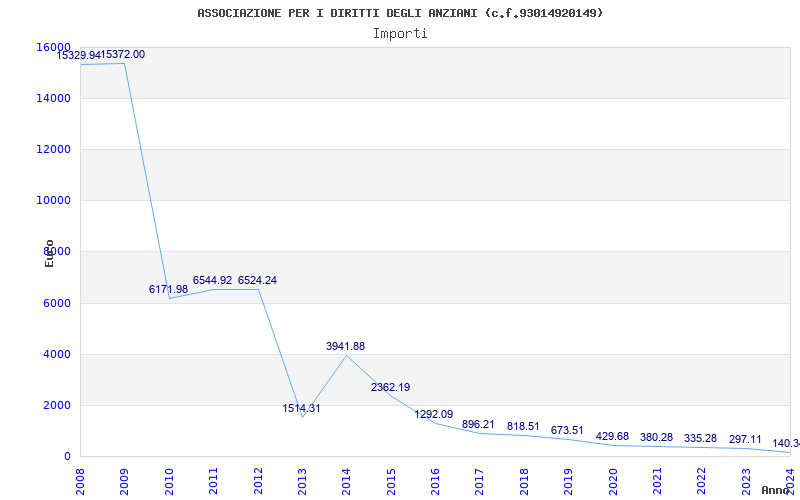Image resolution: width=800 pixels, height=500 pixels.
Task: Click the 14000 y-axis tick label
Action: [x=54, y=98]
